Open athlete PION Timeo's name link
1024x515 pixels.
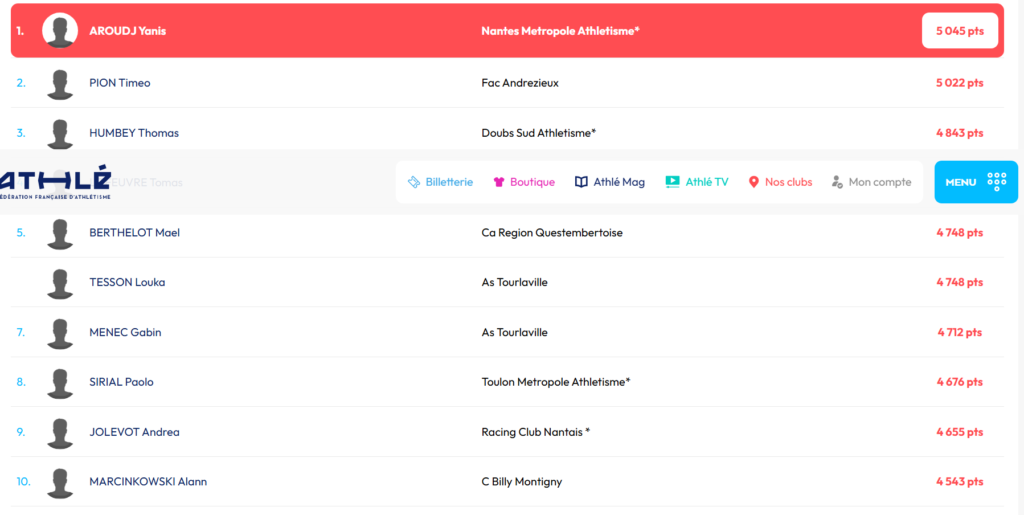click(120, 83)
